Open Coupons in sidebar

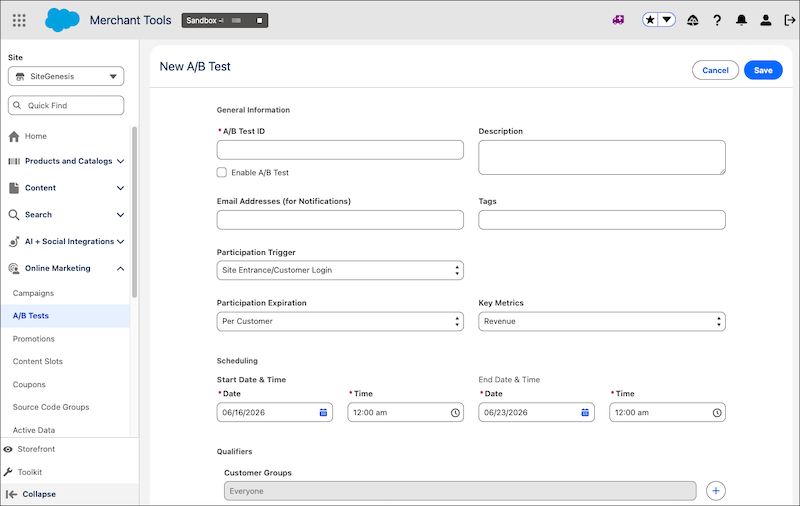pos(29,385)
